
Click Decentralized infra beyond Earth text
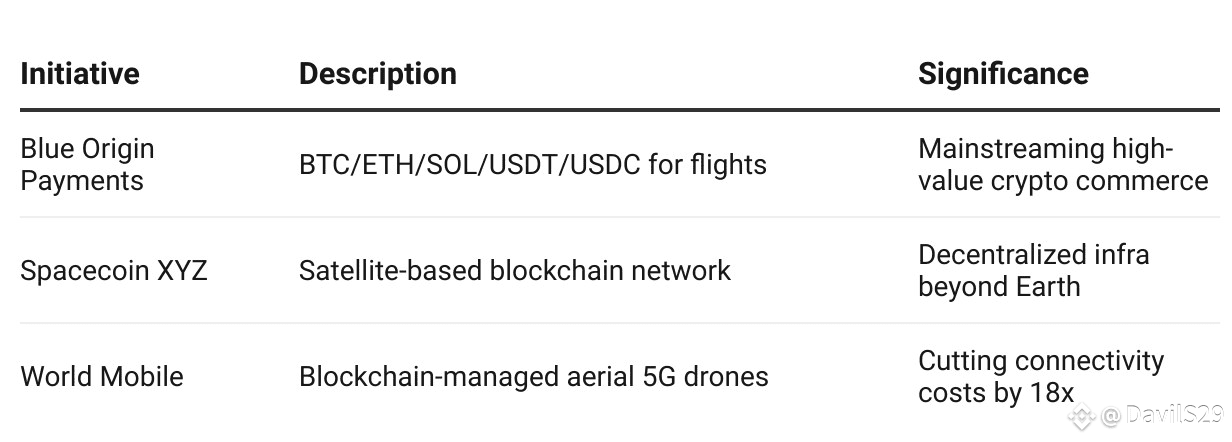pyautogui.click(x=1034, y=271)
